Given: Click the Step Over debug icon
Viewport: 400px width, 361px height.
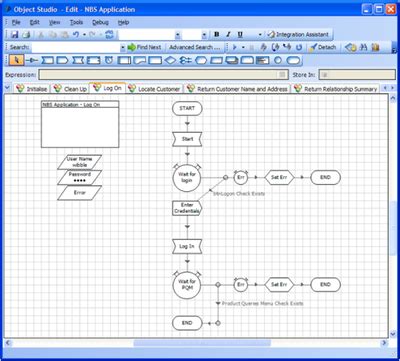Looking at the screenshot, I should (275, 47).
